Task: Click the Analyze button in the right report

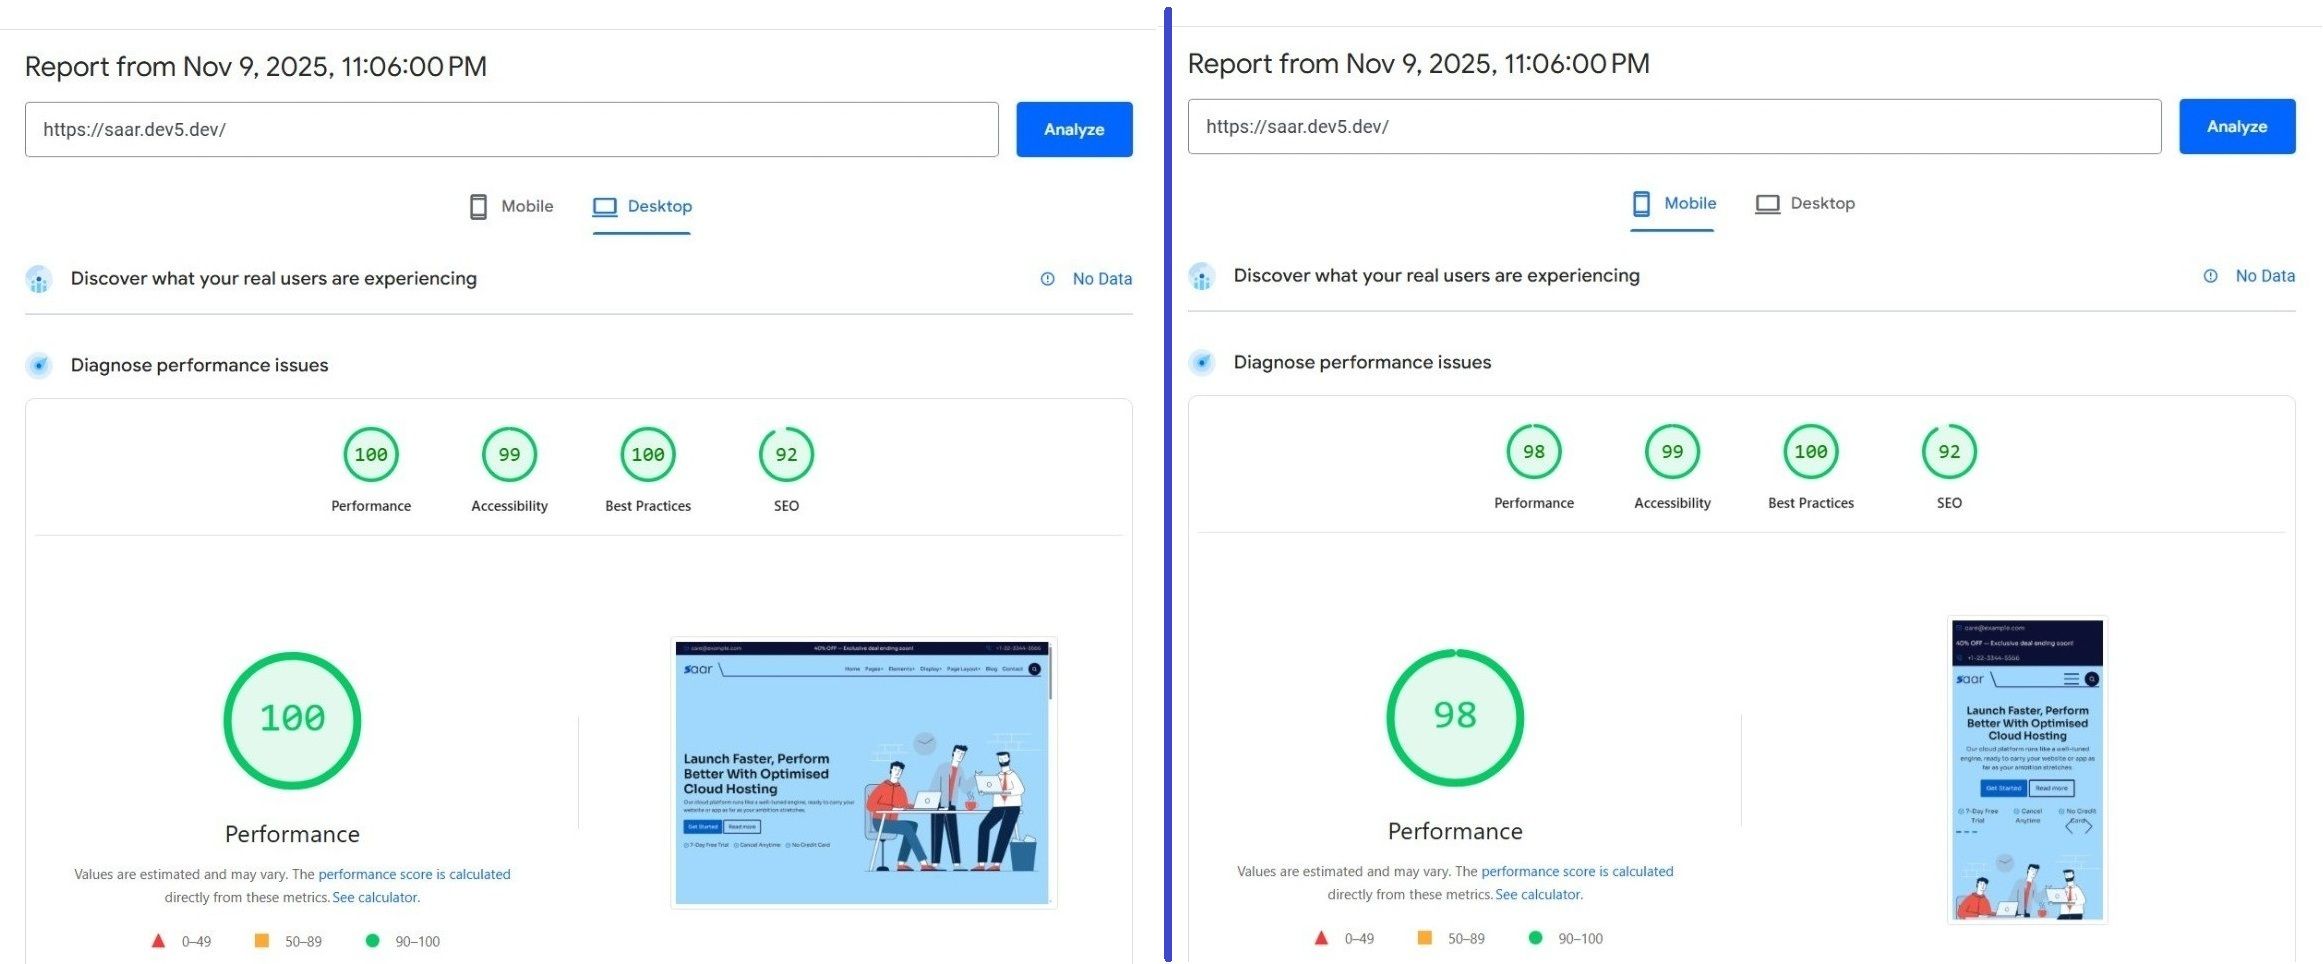Action: [2236, 126]
